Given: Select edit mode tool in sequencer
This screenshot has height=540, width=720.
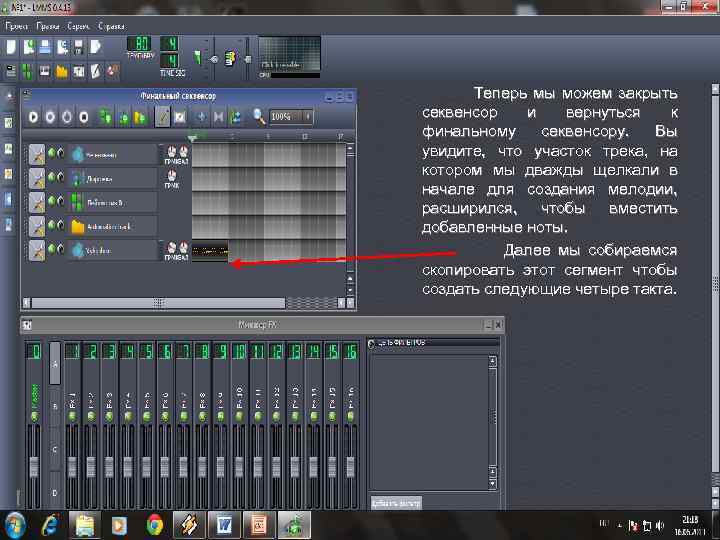Looking at the screenshot, I should click(180, 117).
